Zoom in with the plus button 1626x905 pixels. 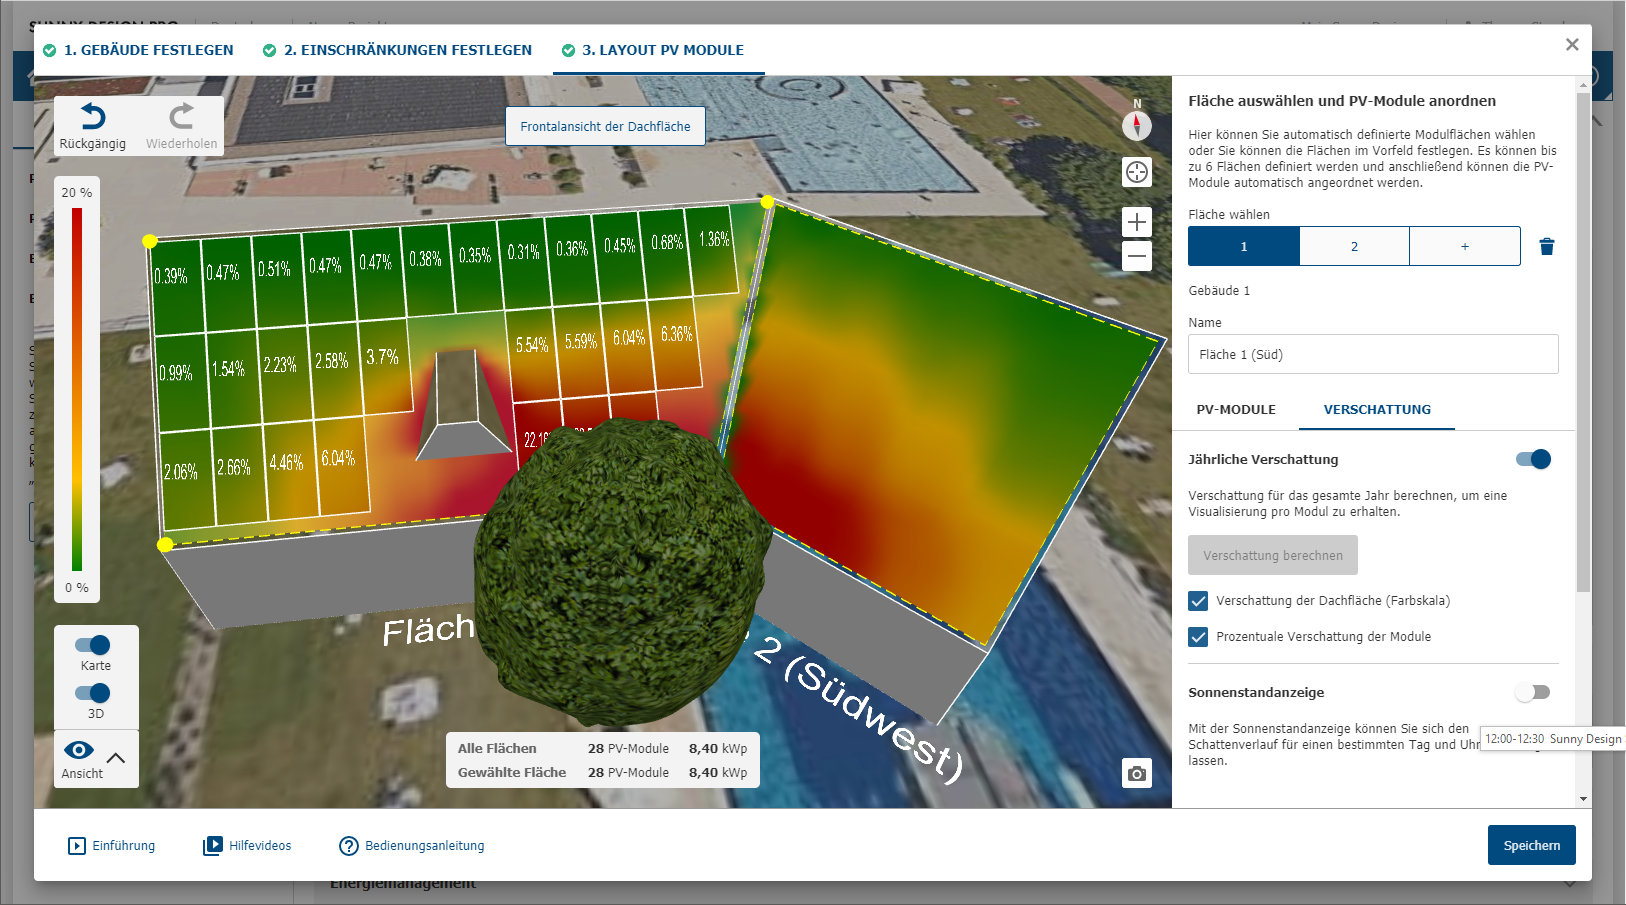tap(1137, 221)
